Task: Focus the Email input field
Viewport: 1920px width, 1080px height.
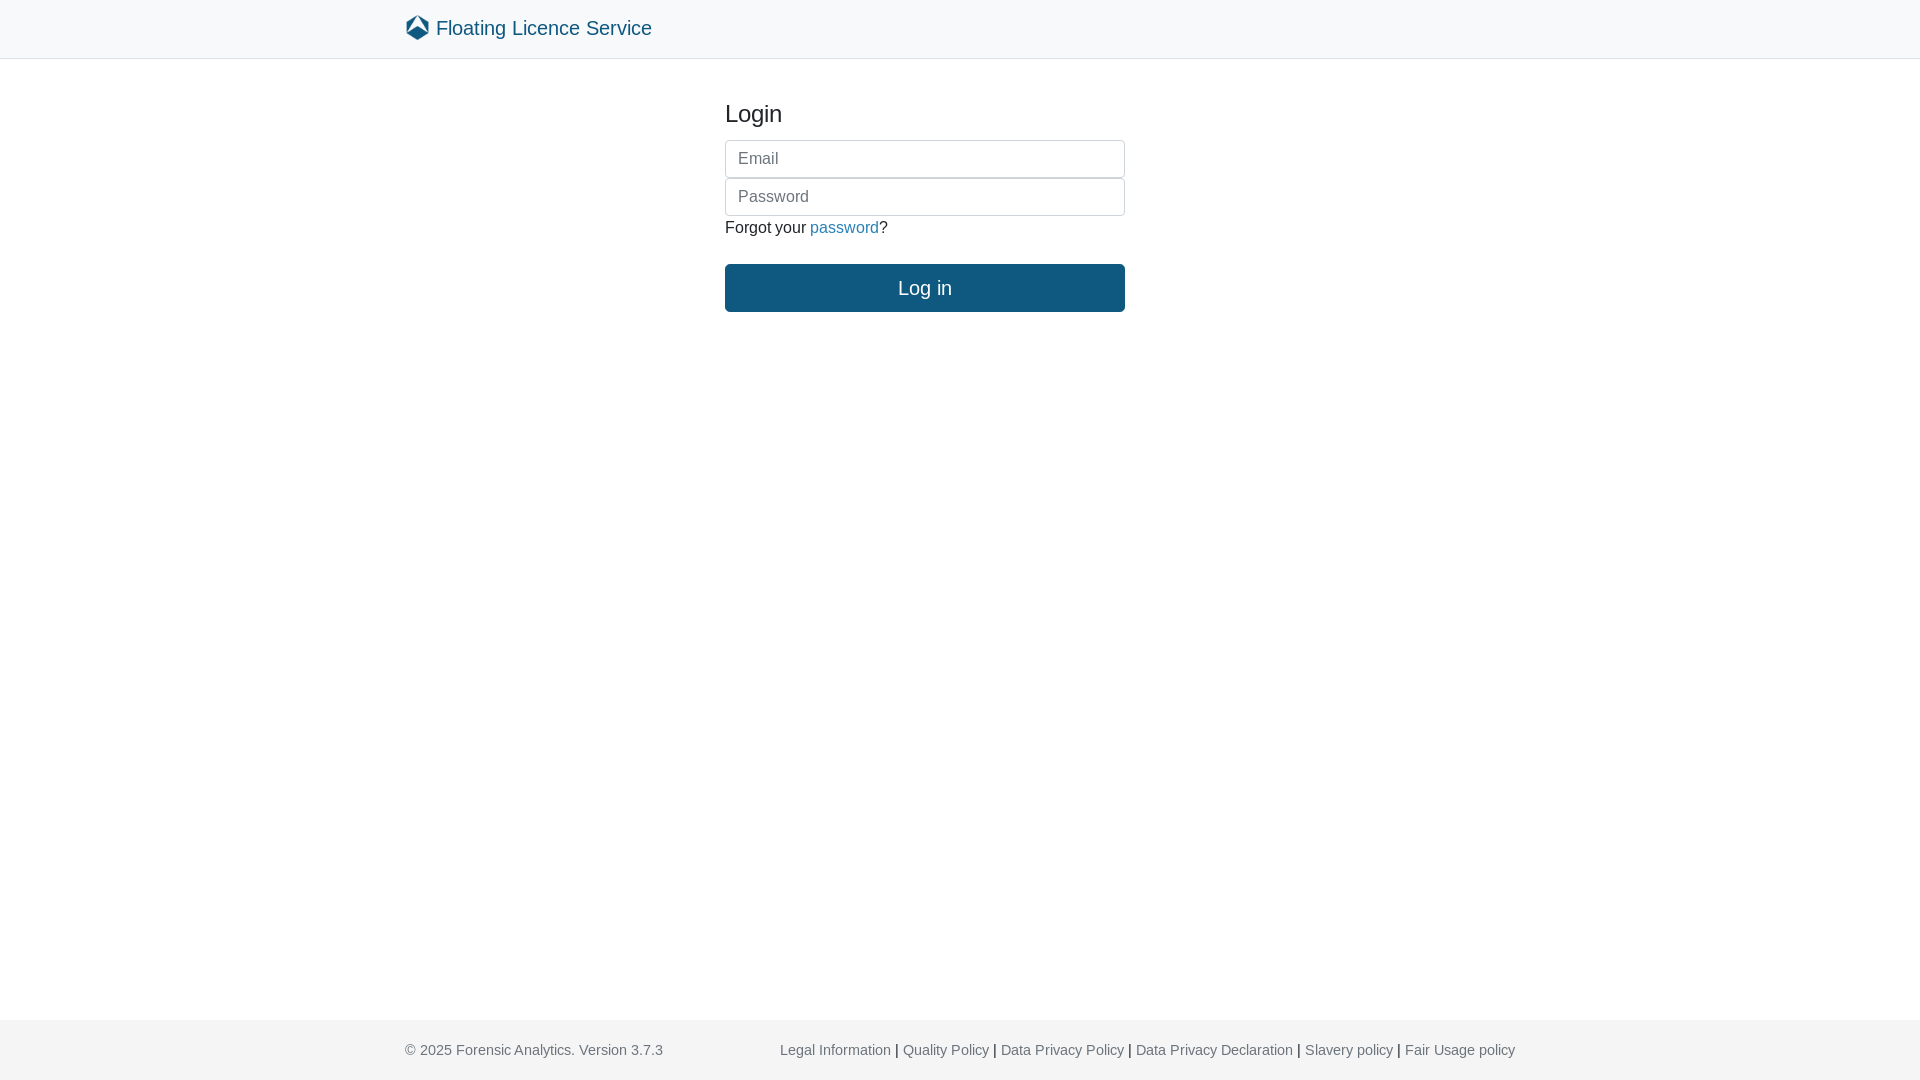Action: [925, 159]
